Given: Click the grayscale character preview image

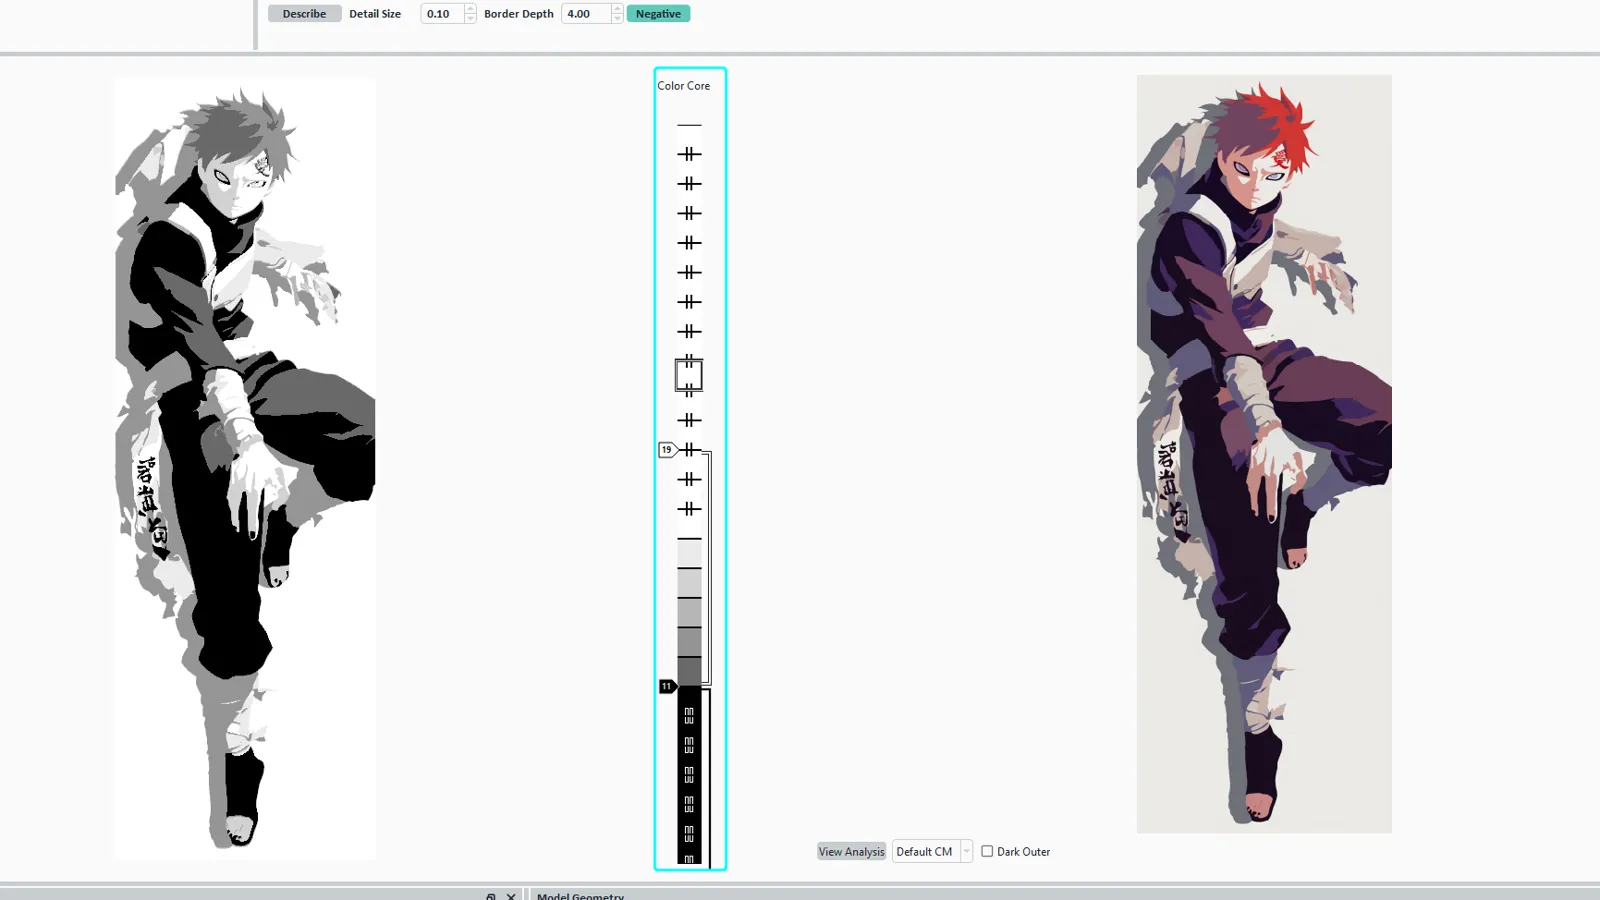Looking at the screenshot, I should click(x=245, y=468).
